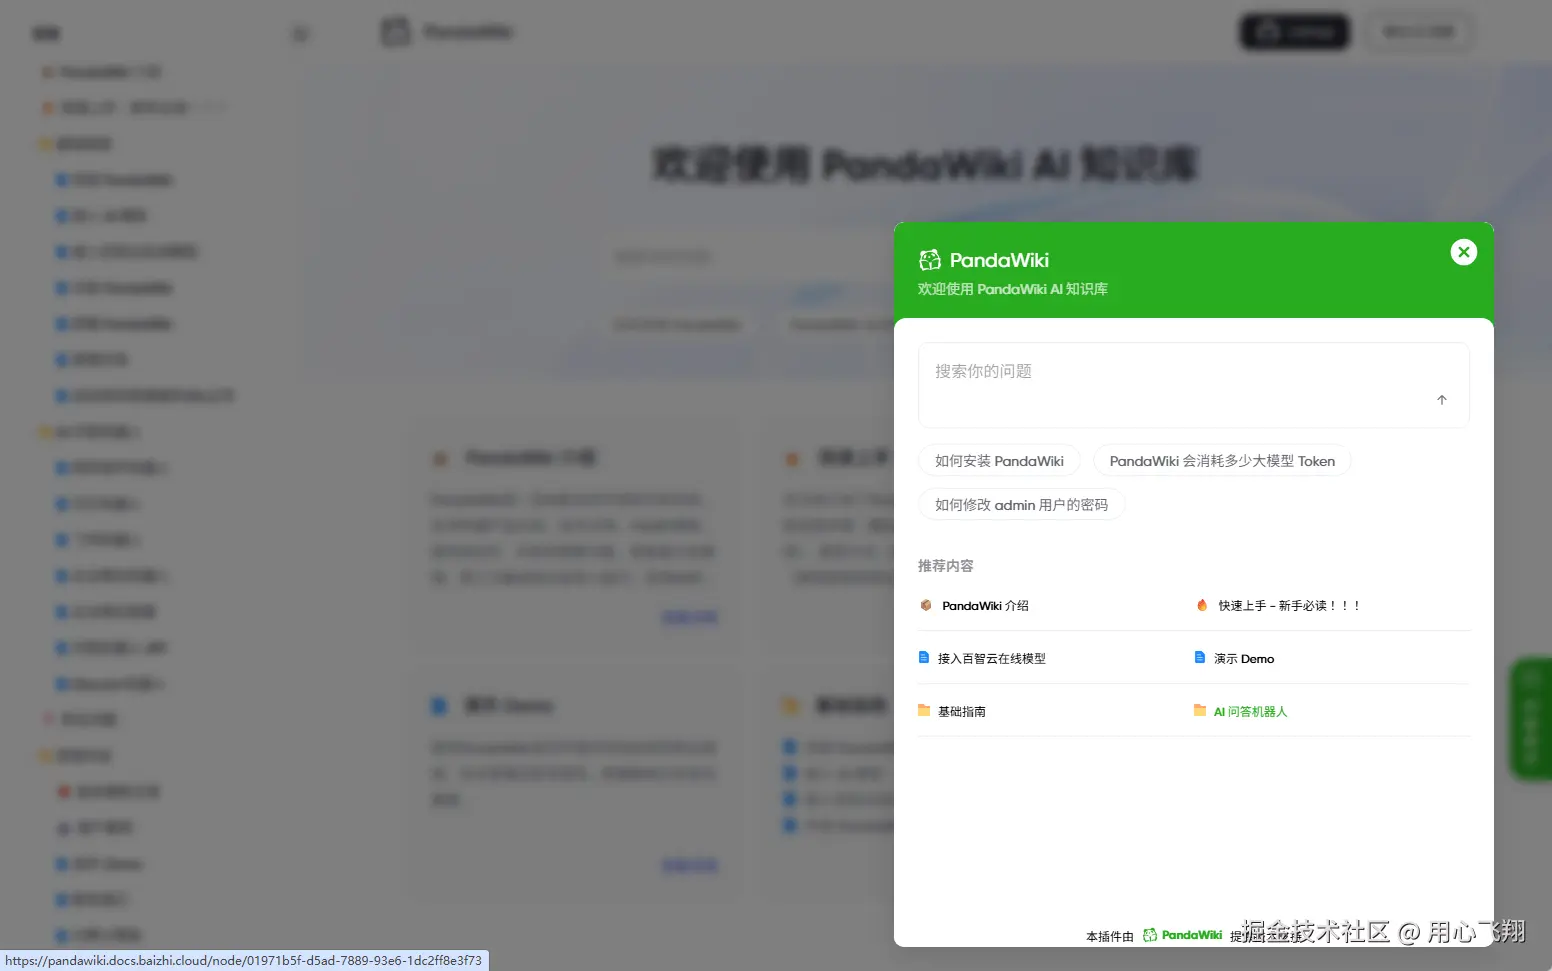Click the green floating assistant side button

(x=1531, y=718)
